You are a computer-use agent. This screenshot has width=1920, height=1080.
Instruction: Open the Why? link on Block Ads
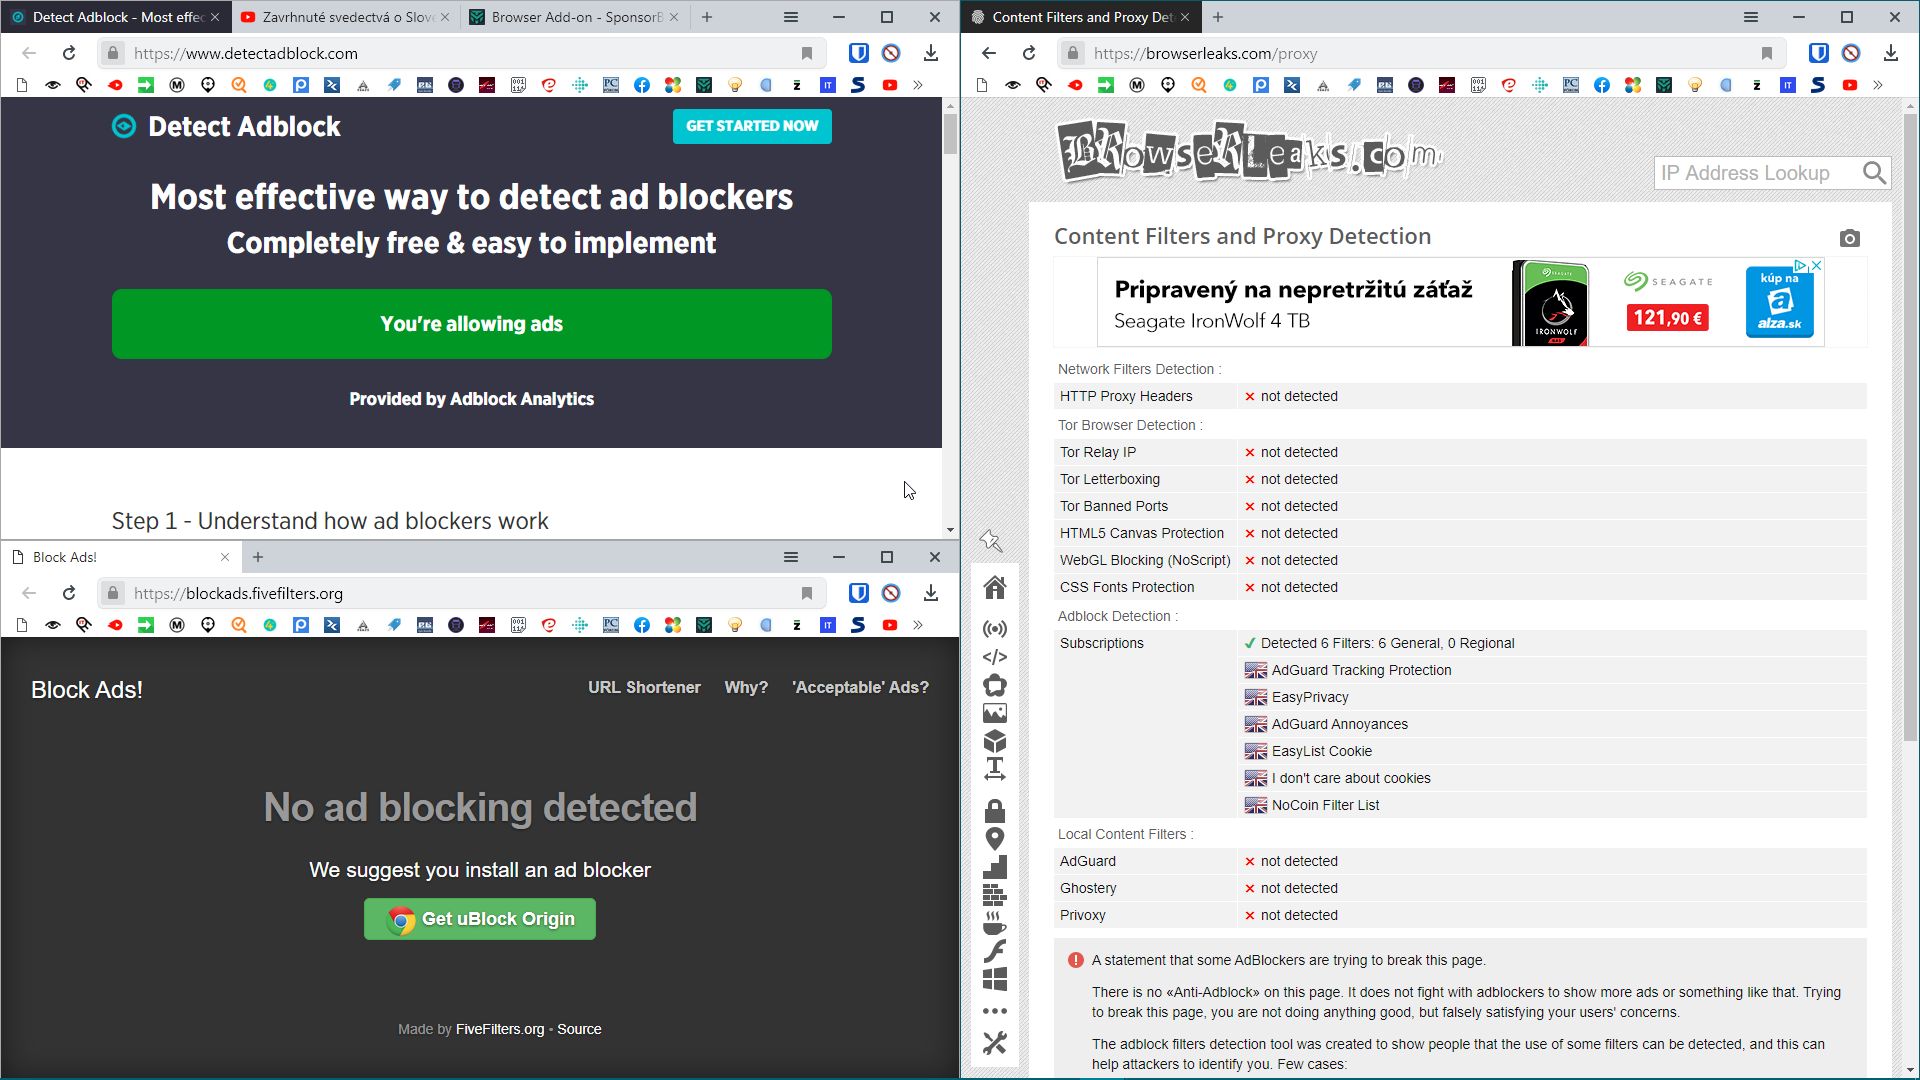[746, 687]
